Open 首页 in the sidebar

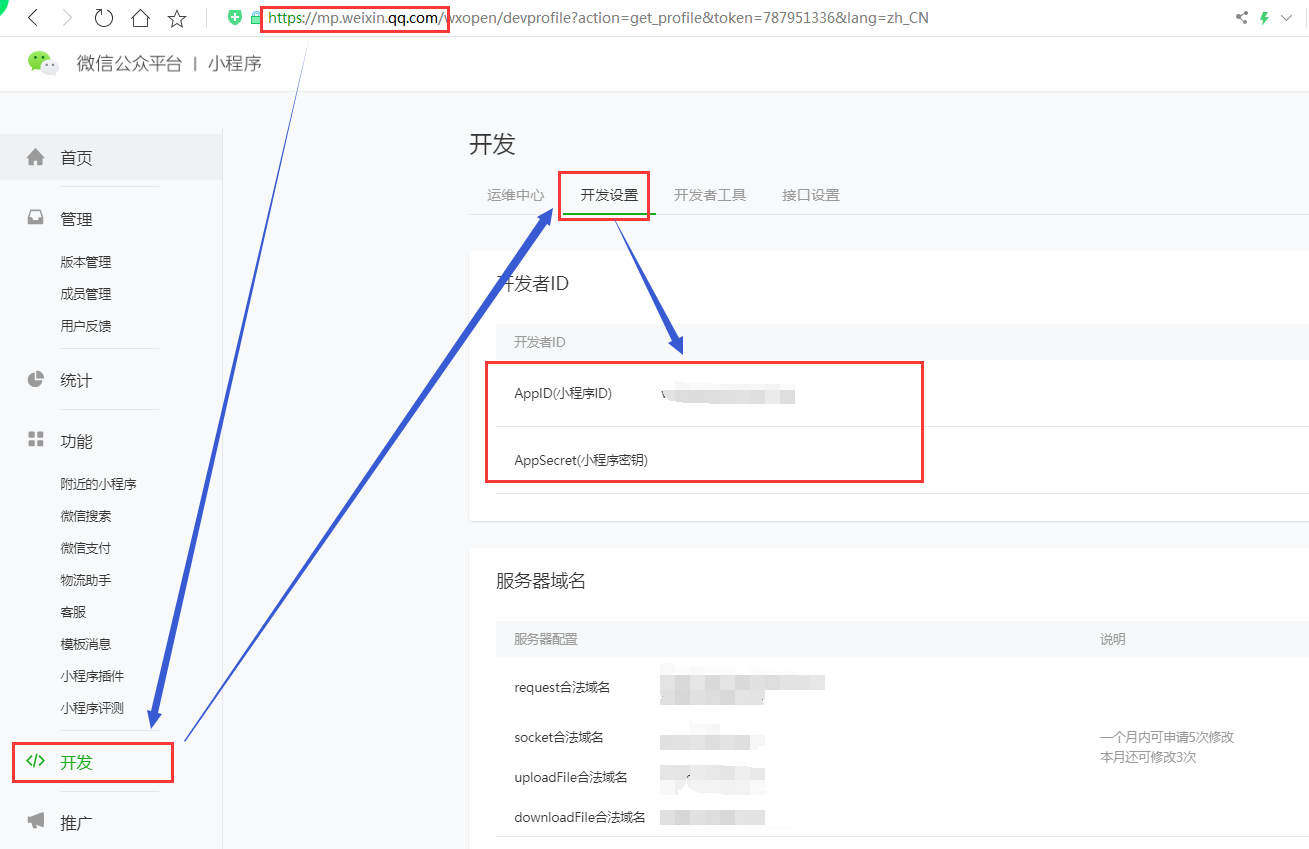pyautogui.click(x=76, y=158)
